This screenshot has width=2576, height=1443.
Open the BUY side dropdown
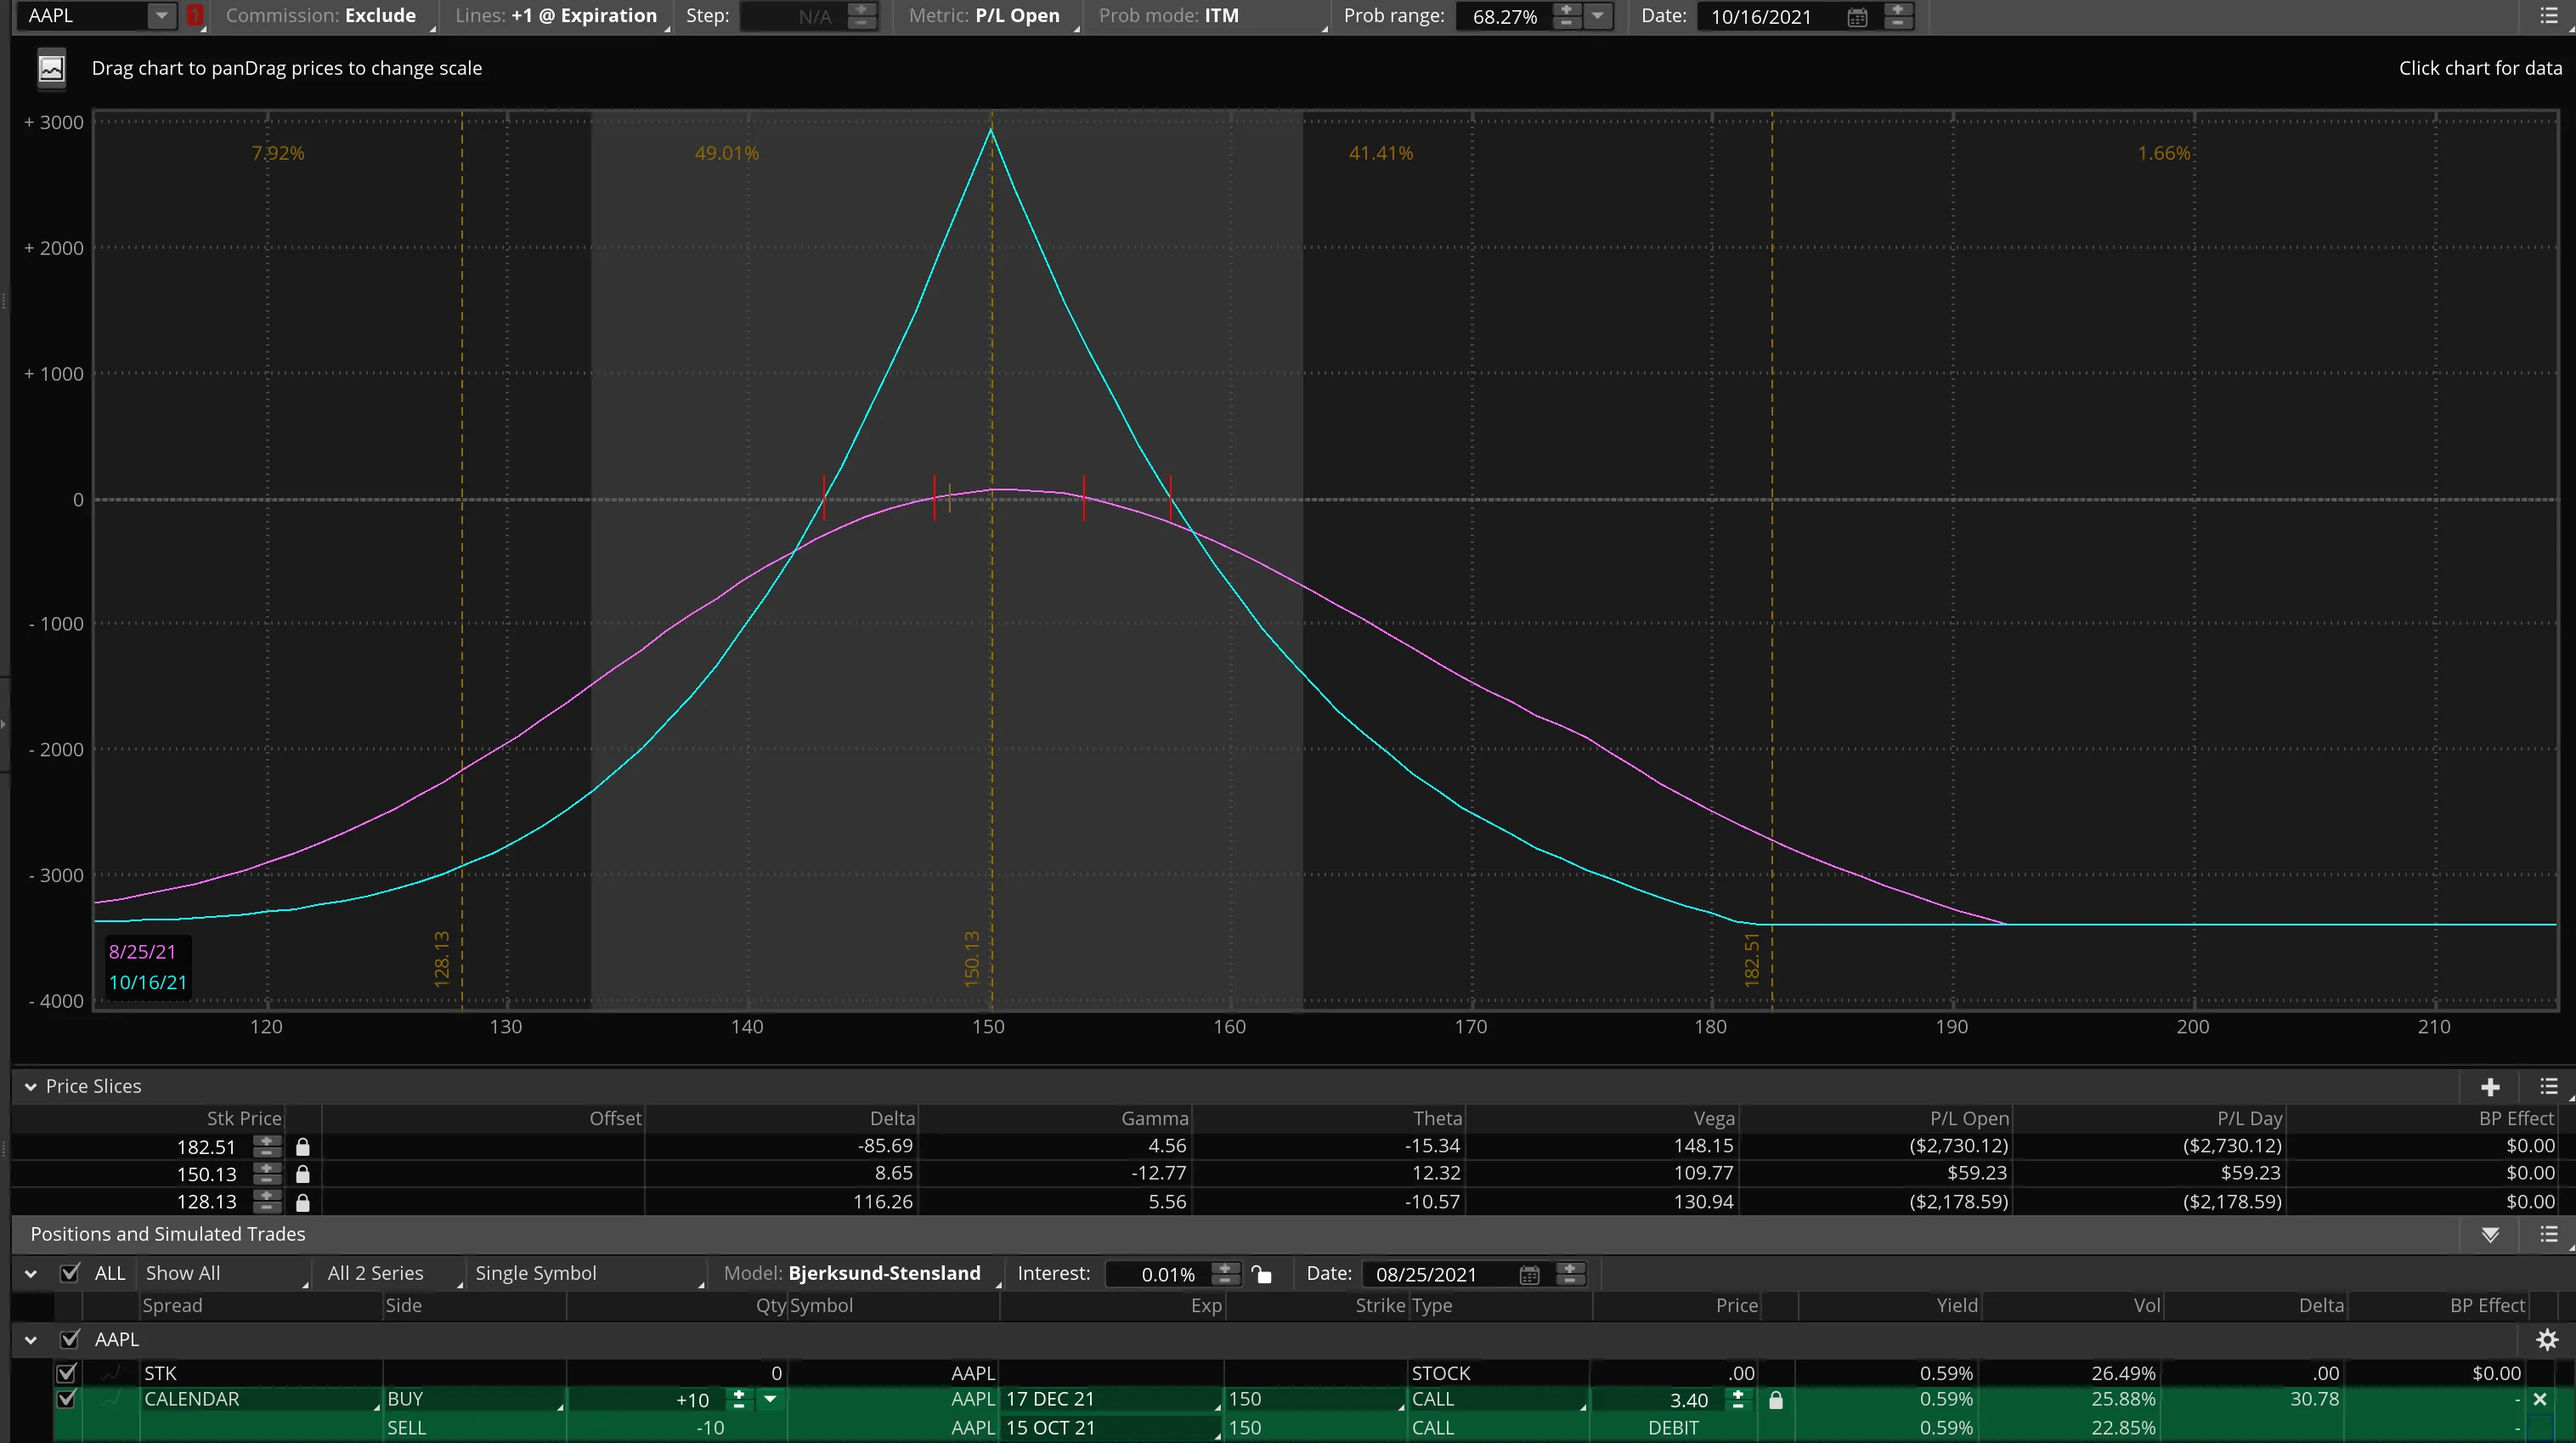pos(475,1400)
